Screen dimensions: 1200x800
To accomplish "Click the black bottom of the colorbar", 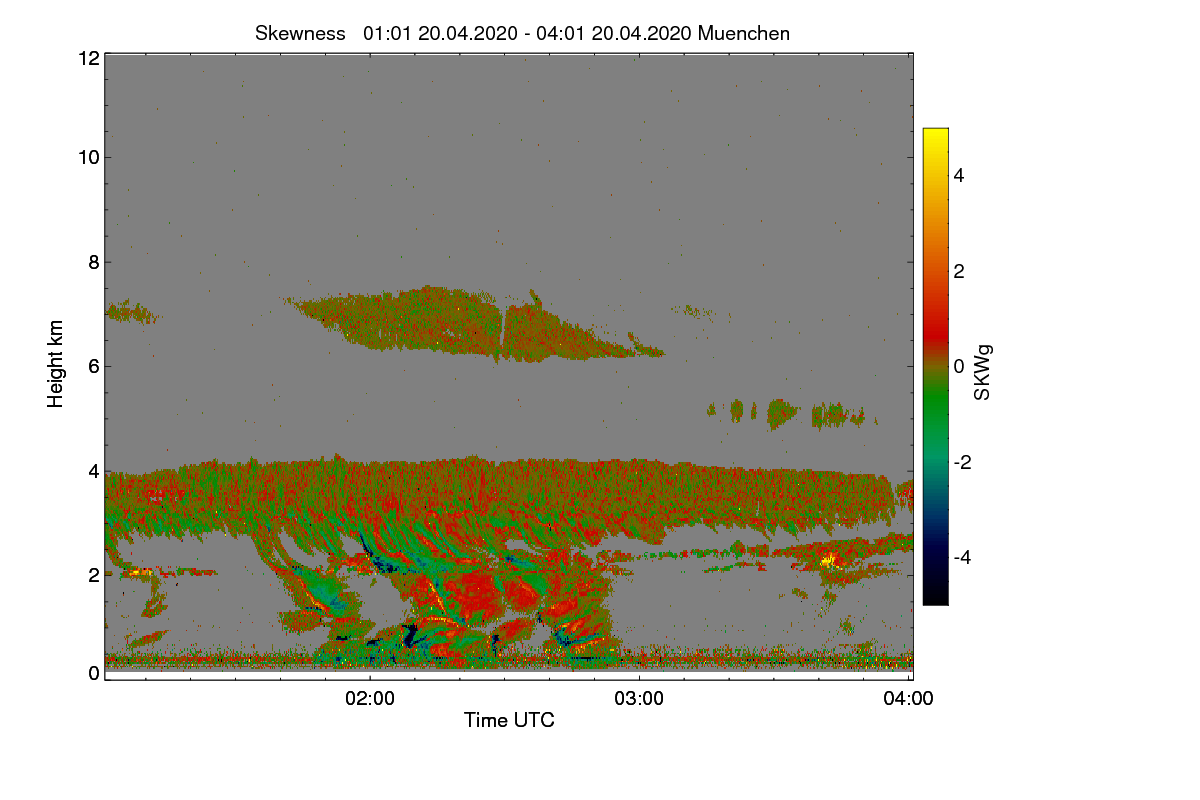I will coord(935,597).
